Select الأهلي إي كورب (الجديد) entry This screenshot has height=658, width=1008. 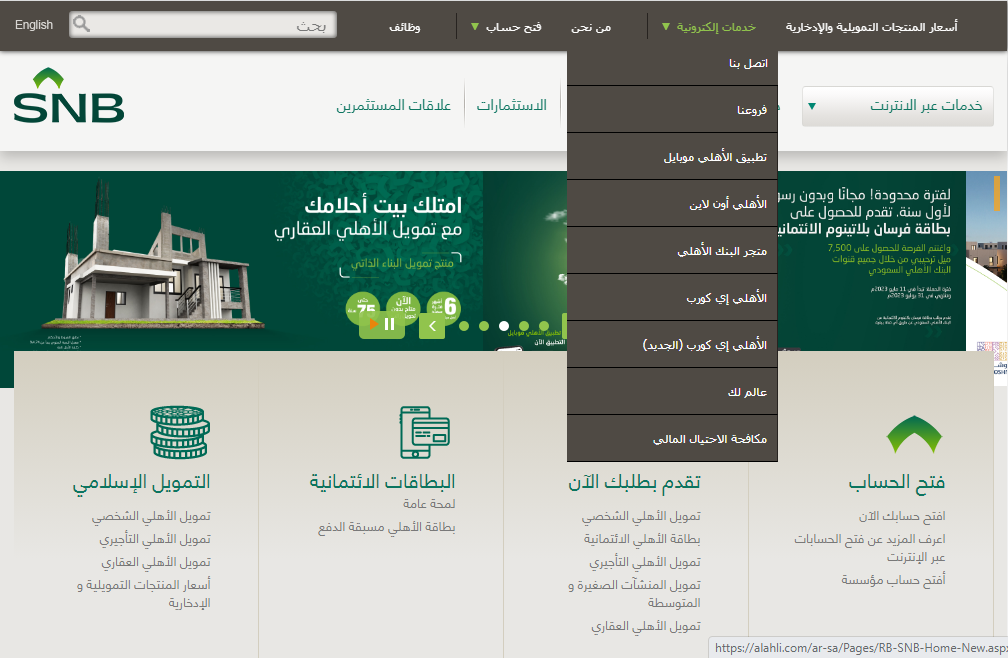(x=672, y=344)
